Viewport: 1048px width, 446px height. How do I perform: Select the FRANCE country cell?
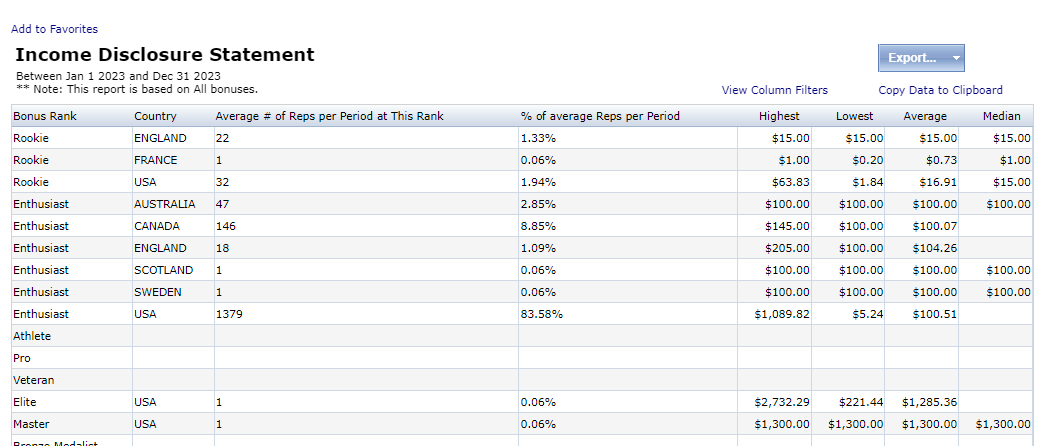[x=155, y=160]
